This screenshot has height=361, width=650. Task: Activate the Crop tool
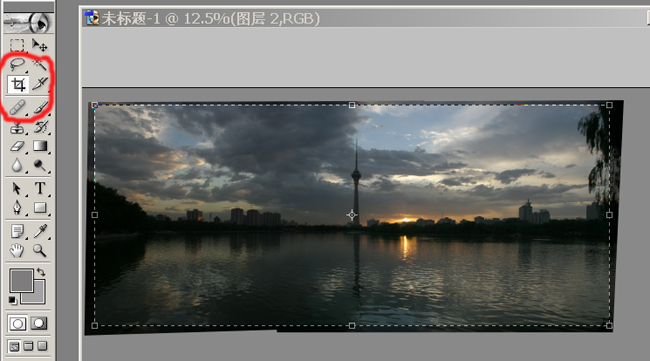click(x=18, y=85)
